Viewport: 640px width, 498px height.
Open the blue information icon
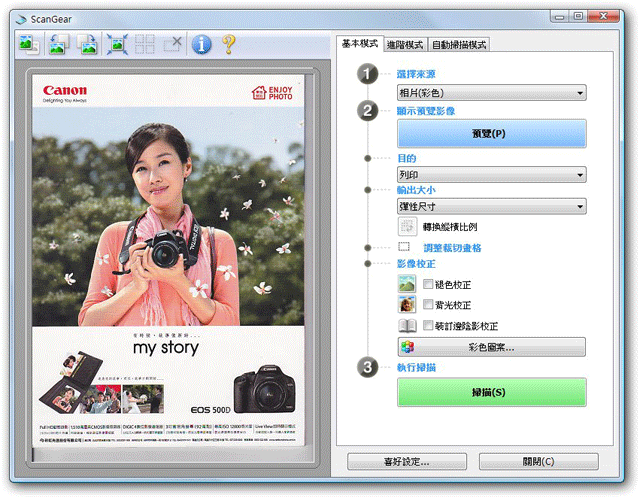202,44
